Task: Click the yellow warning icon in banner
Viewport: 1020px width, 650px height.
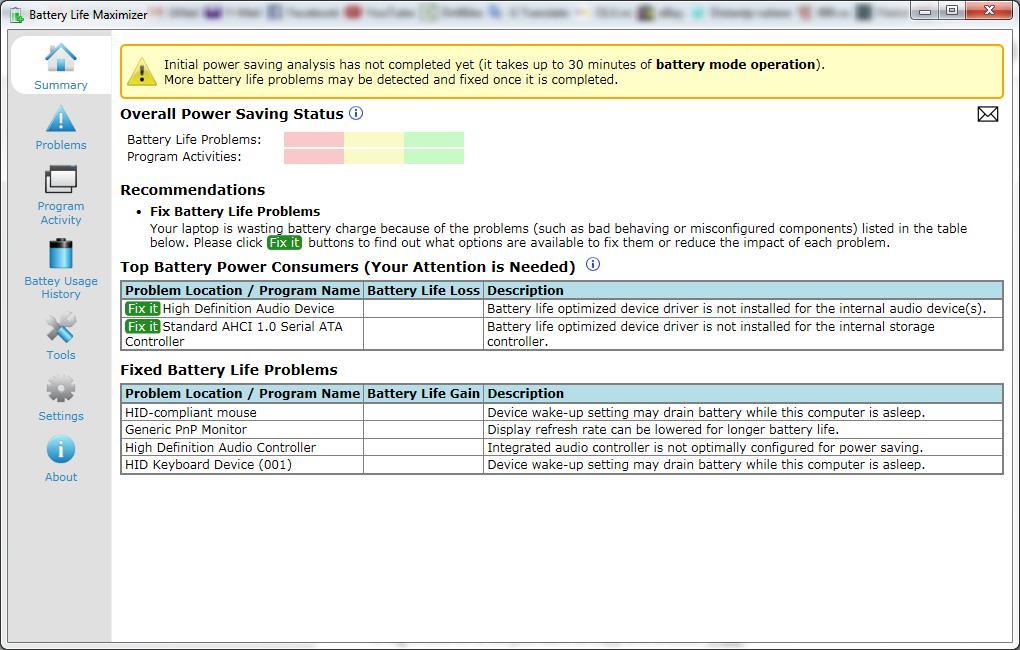Action: (x=142, y=72)
